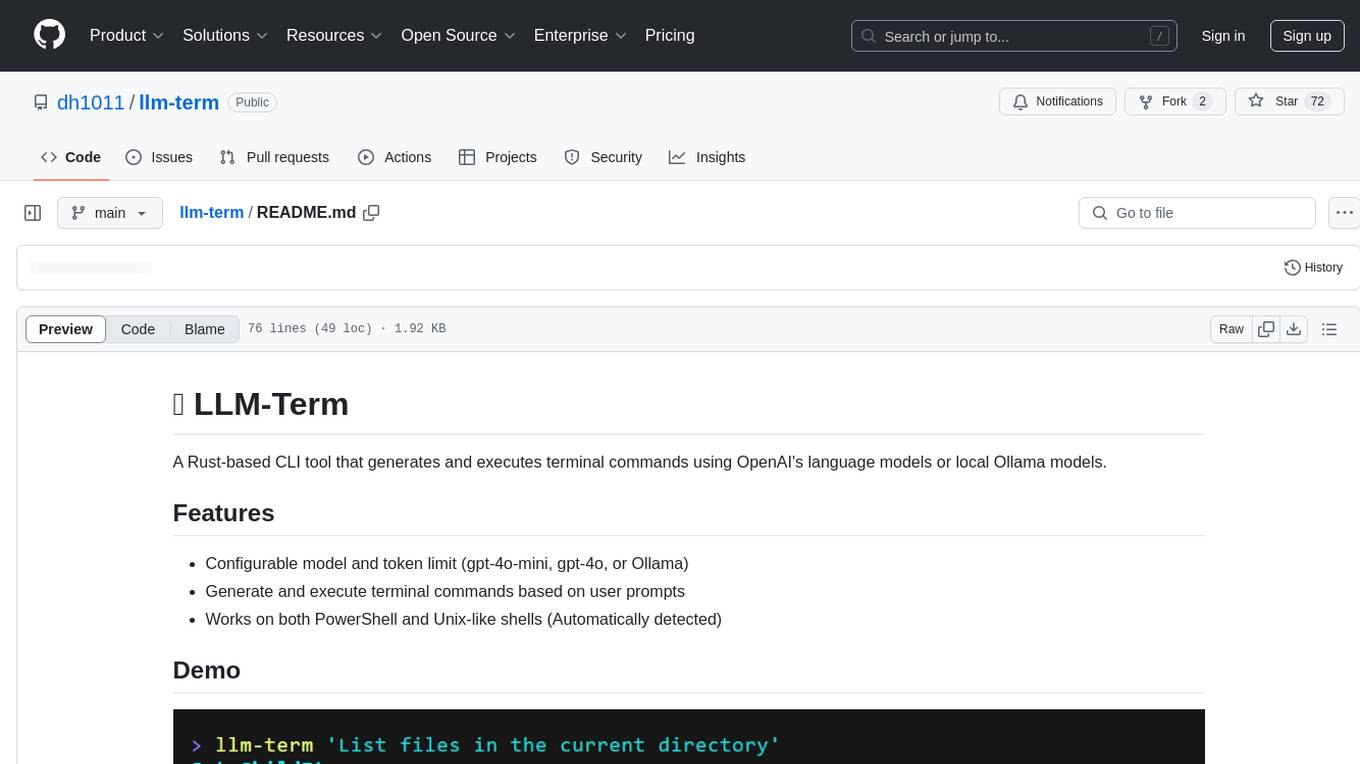Open the Actions tab
Image resolution: width=1360 pixels, height=764 pixels.
coord(394,157)
